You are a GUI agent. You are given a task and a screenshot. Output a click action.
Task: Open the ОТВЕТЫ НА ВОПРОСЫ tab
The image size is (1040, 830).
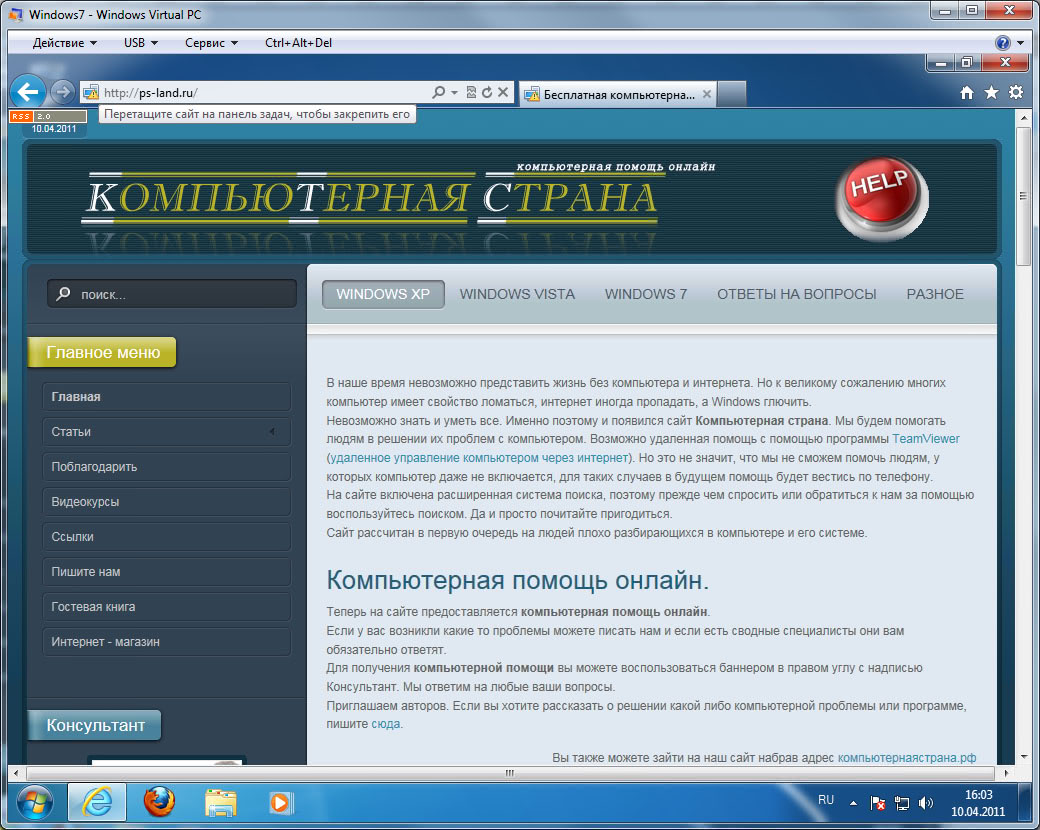pyautogui.click(x=797, y=294)
